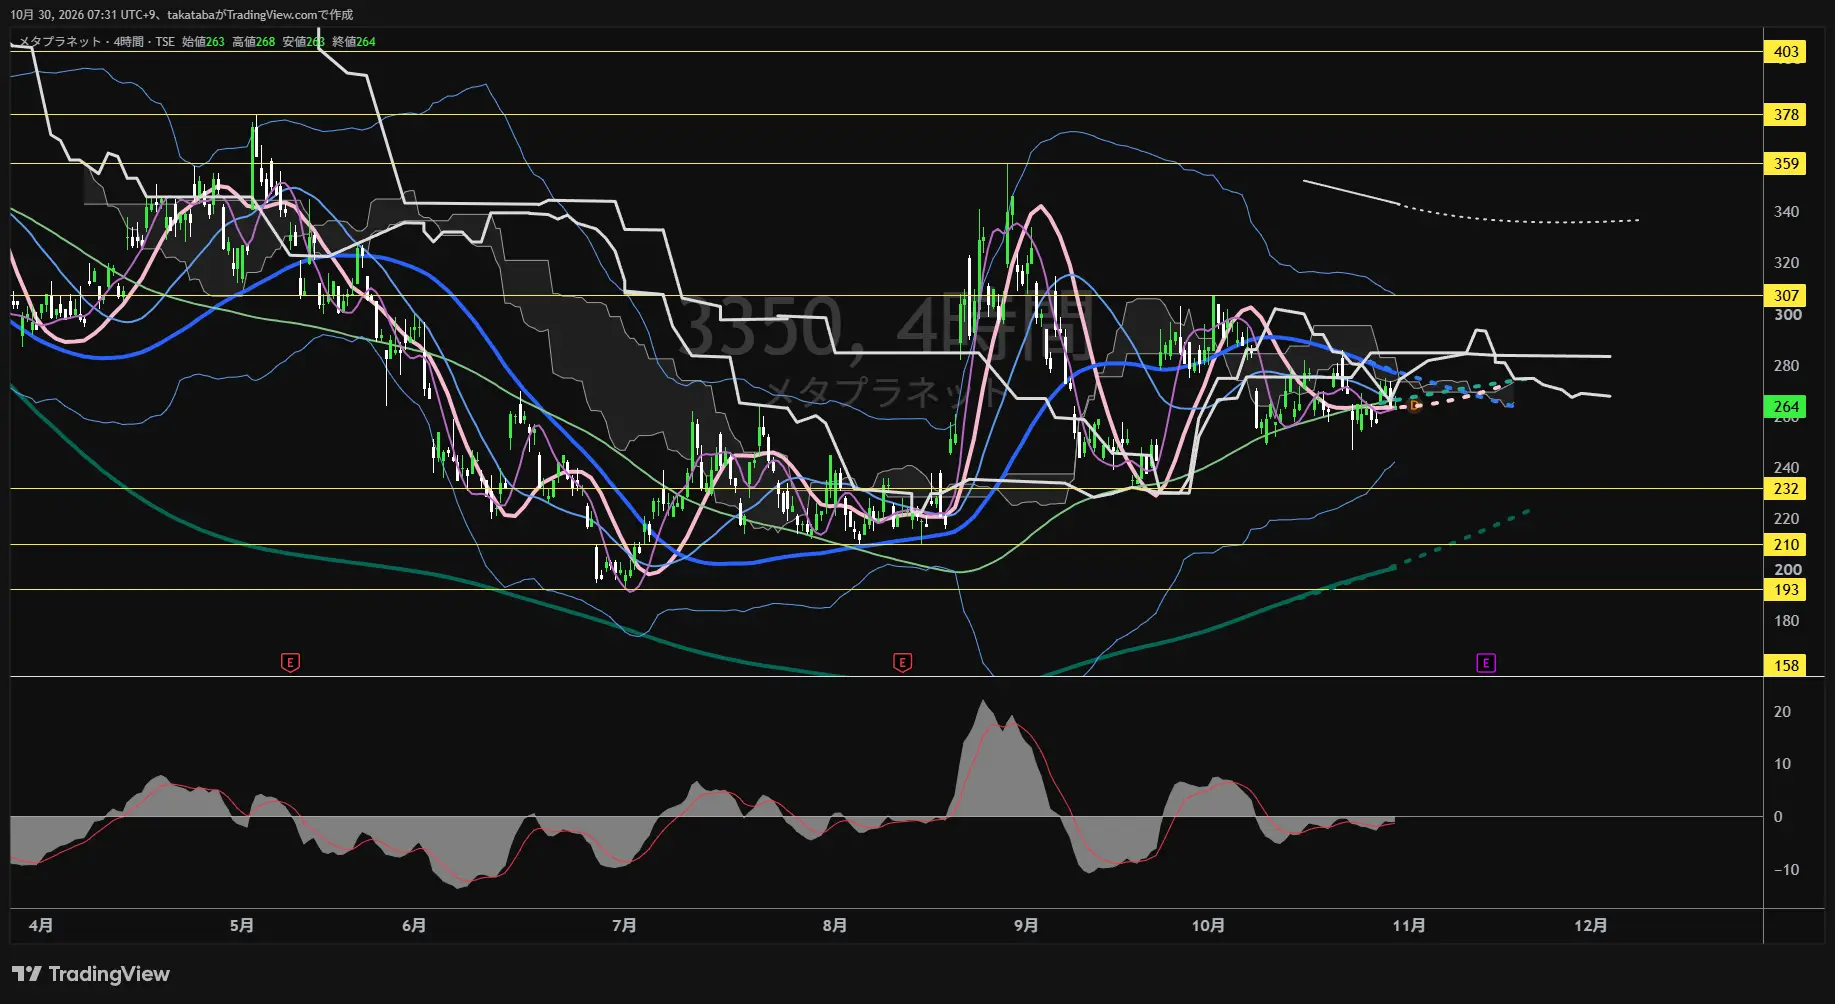The height and width of the screenshot is (1004, 1835).
Task: Select the 359 yellow price label
Action: coord(1786,164)
